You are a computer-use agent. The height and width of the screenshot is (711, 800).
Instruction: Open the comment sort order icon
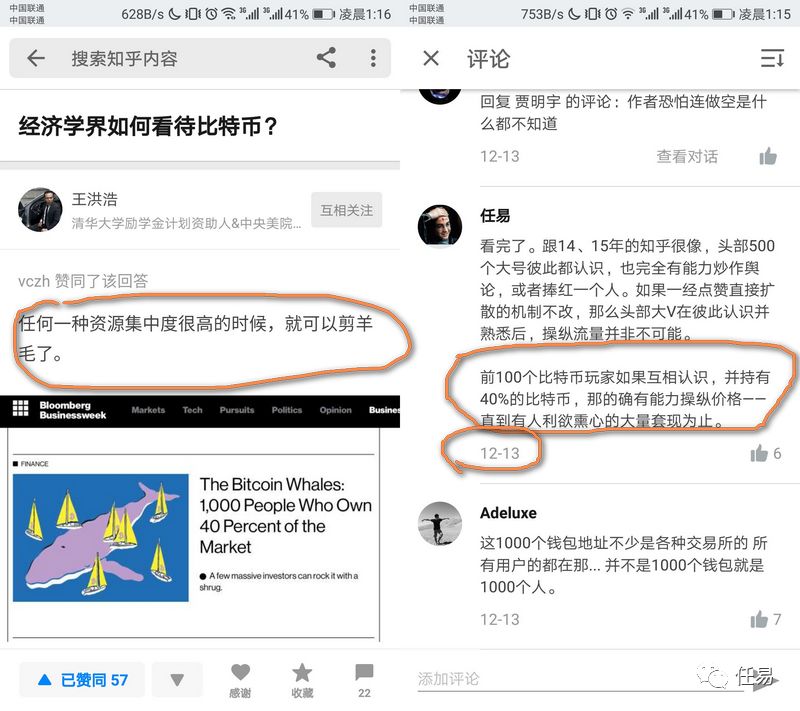[772, 59]
